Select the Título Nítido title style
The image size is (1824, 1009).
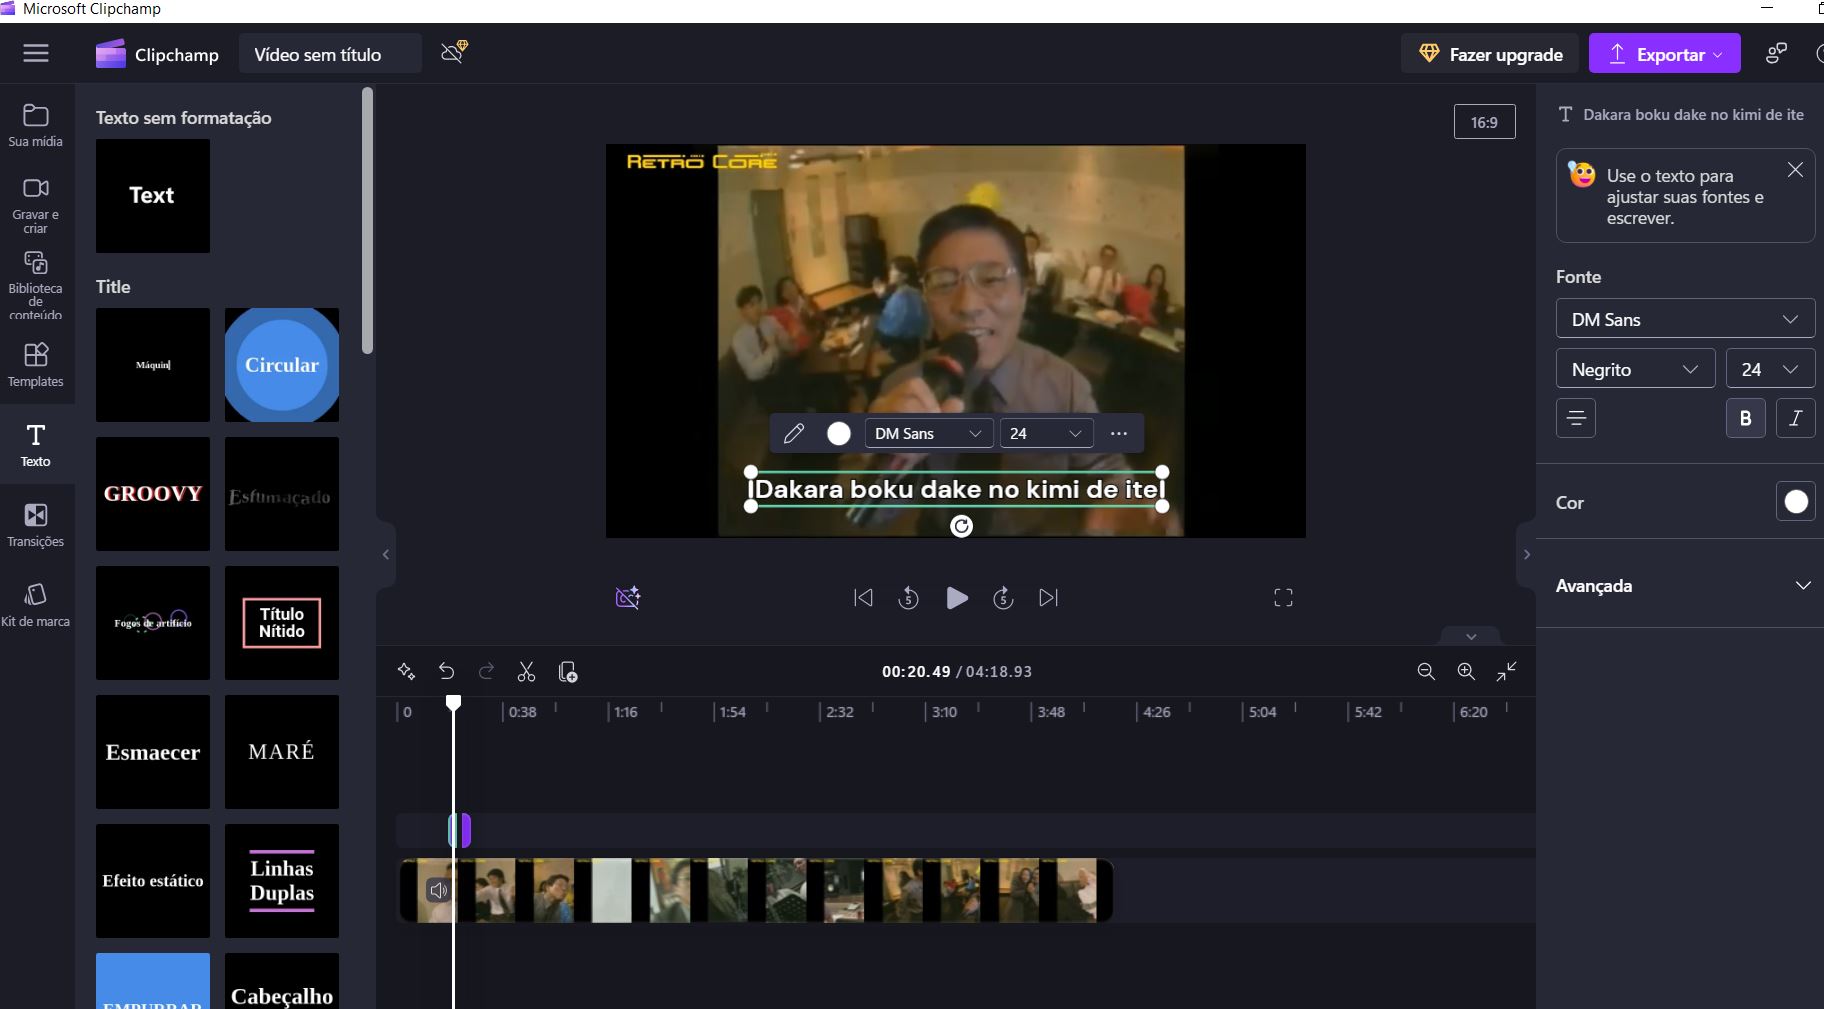(282, 623)
